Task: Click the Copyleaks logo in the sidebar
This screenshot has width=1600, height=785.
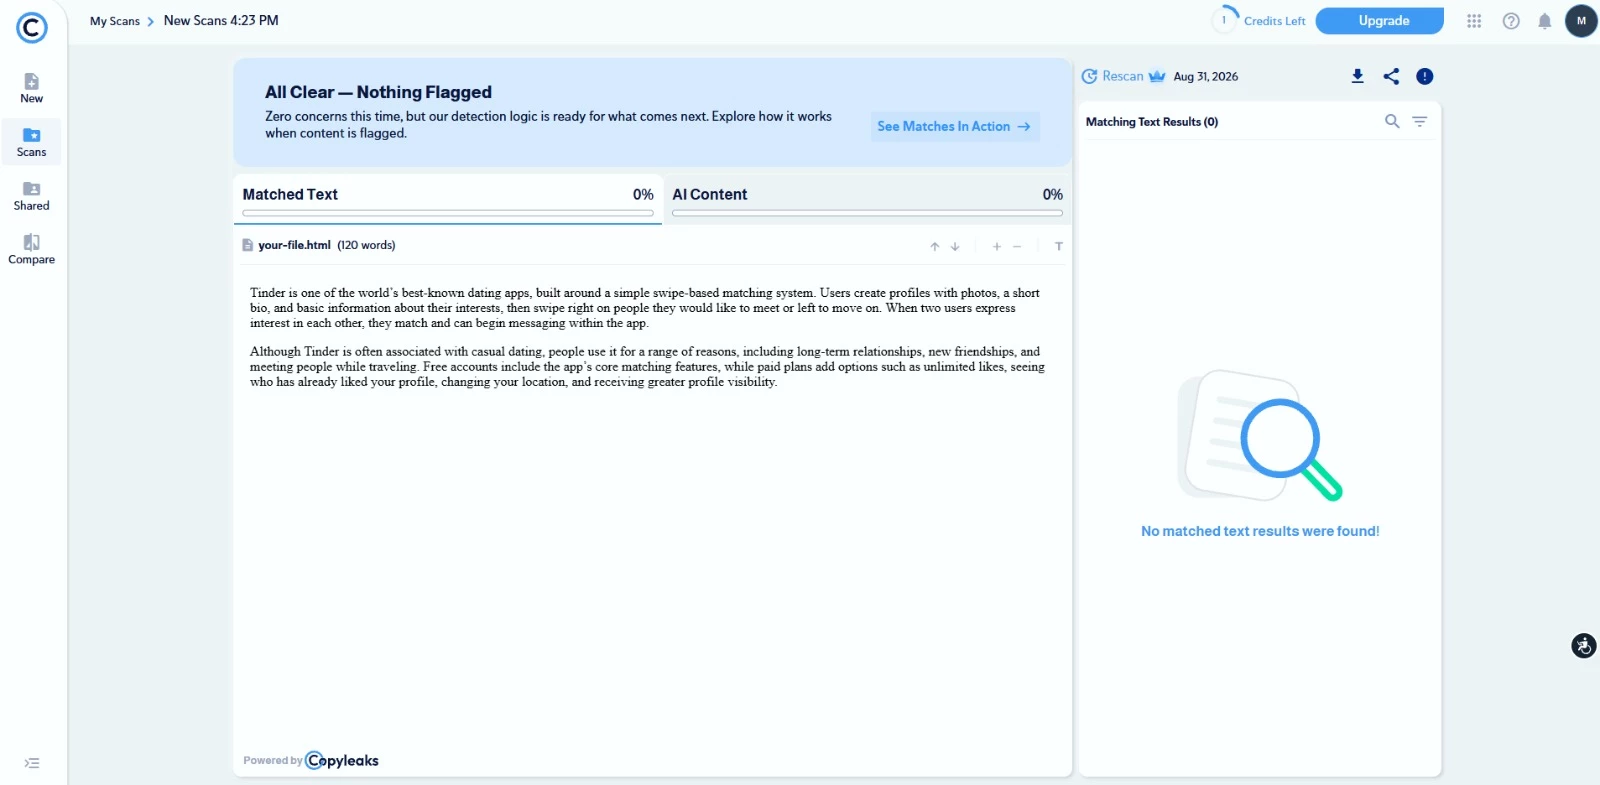Action: (x=32, y=27)
